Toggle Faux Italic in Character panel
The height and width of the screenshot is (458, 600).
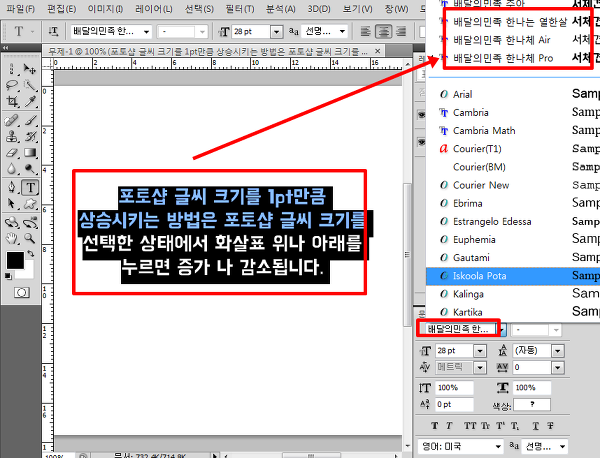coord(449,426)
